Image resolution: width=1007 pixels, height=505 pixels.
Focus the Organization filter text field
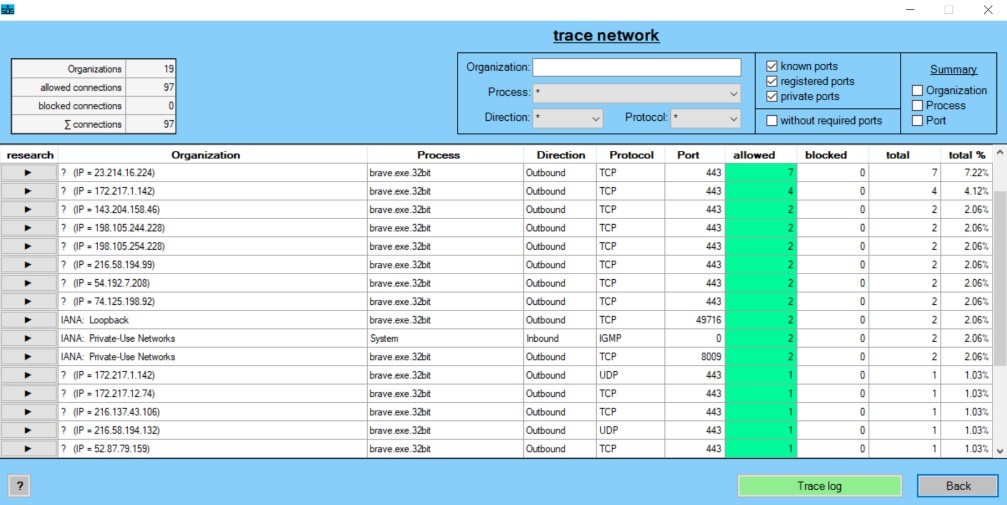(636, 67)
